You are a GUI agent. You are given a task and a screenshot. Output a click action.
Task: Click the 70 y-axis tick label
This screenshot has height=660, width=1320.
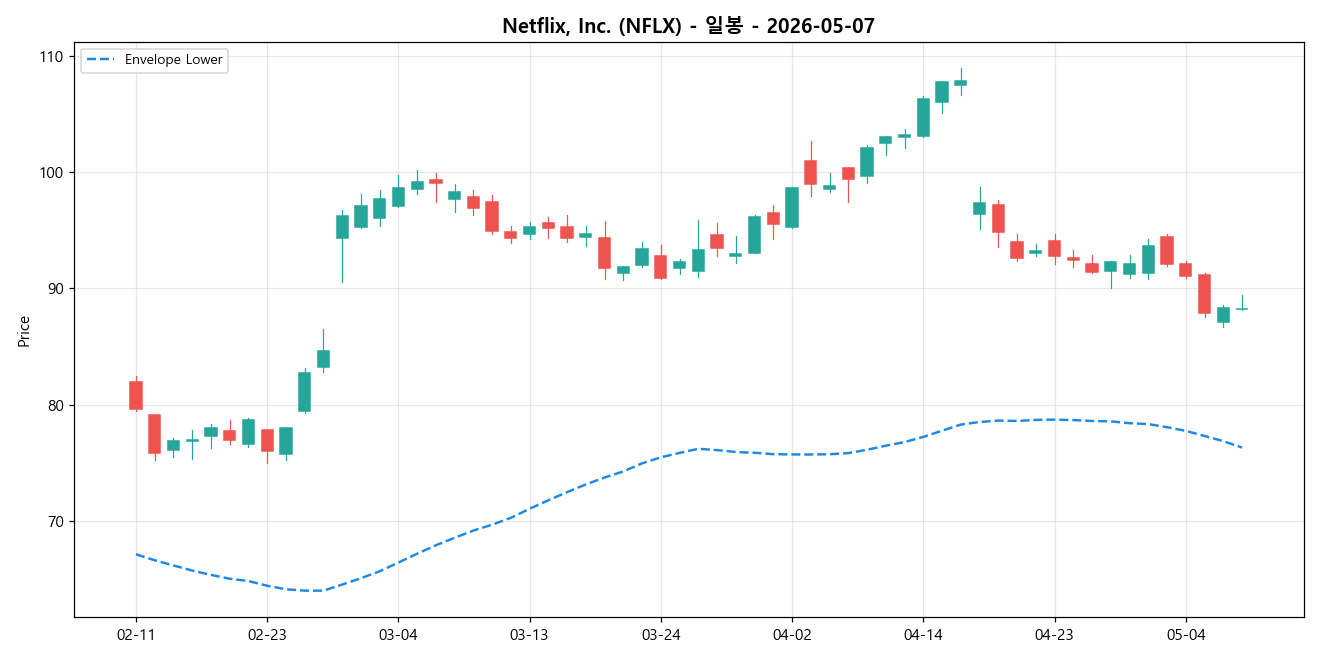pos(55,522)
